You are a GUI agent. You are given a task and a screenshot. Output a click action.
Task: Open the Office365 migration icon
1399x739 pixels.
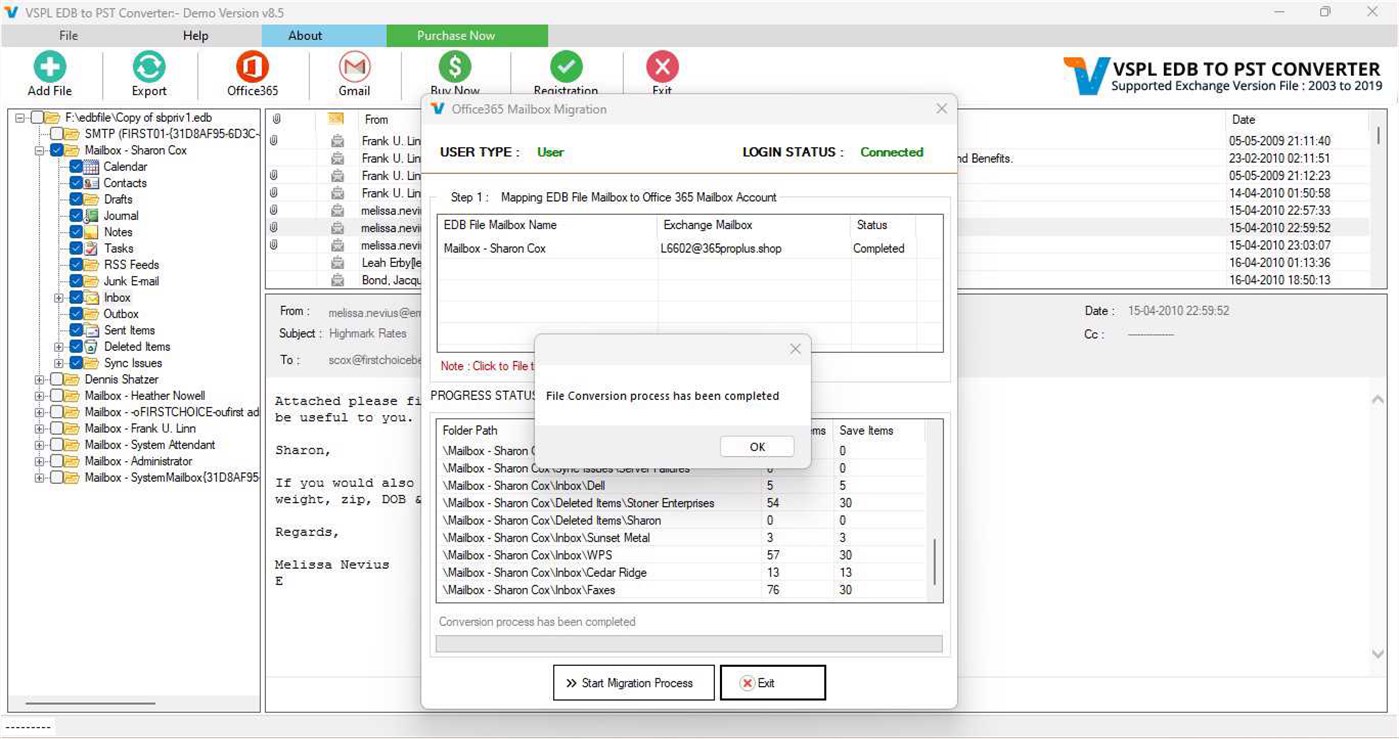click(251, 70)
